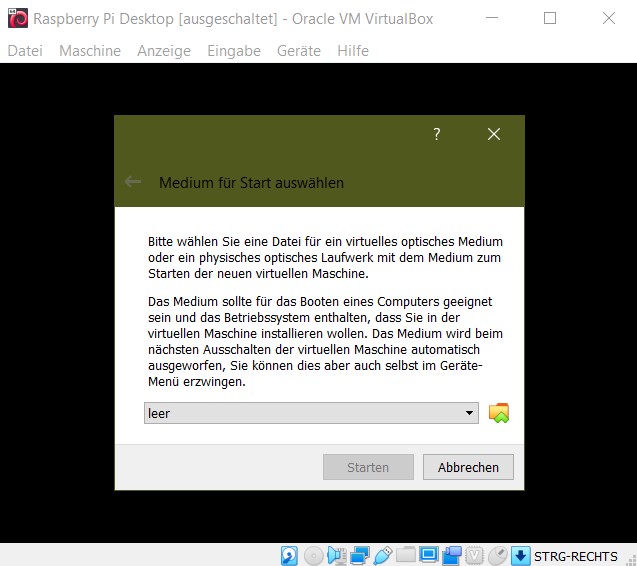Click the 'Medium für Start auswählen' heading
Image resolution: width=637 pixels, height=566 pixels.
click(x=251, y=183)
